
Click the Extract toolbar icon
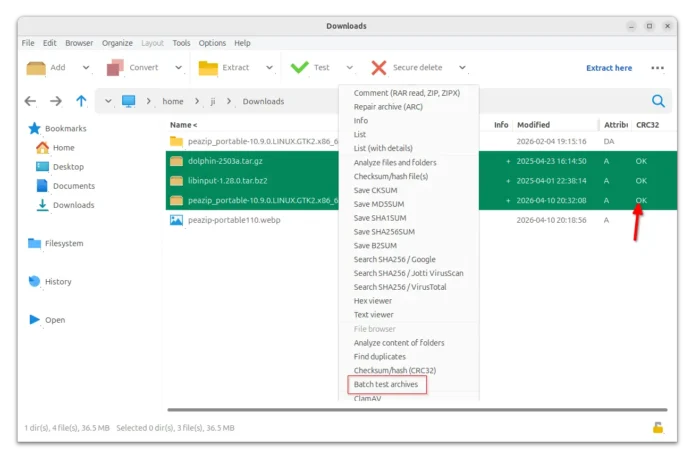click(x=208, y=68)
